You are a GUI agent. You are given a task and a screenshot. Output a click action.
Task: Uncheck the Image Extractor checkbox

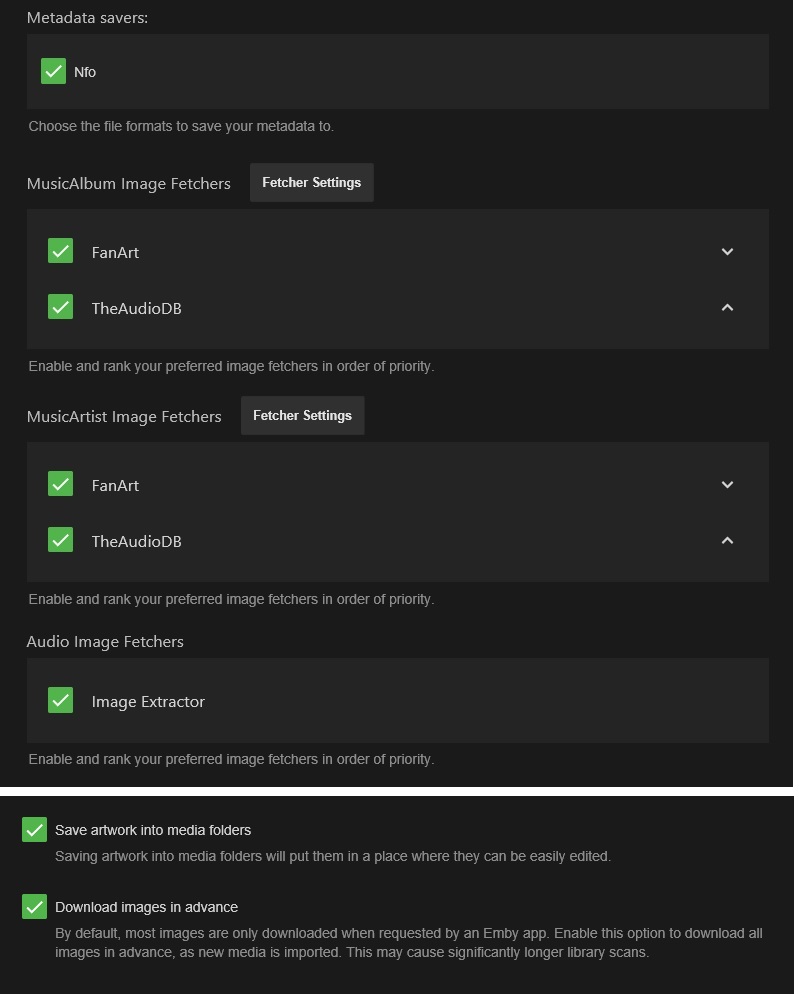tap(61, 700)
